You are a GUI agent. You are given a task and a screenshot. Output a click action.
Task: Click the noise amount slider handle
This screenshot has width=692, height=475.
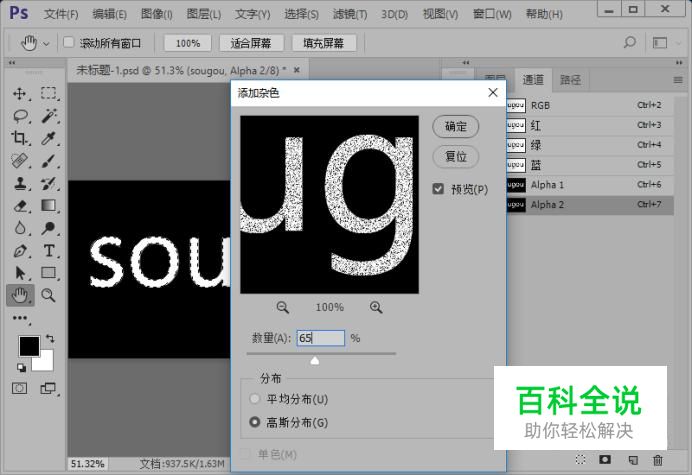coord(315,361)
